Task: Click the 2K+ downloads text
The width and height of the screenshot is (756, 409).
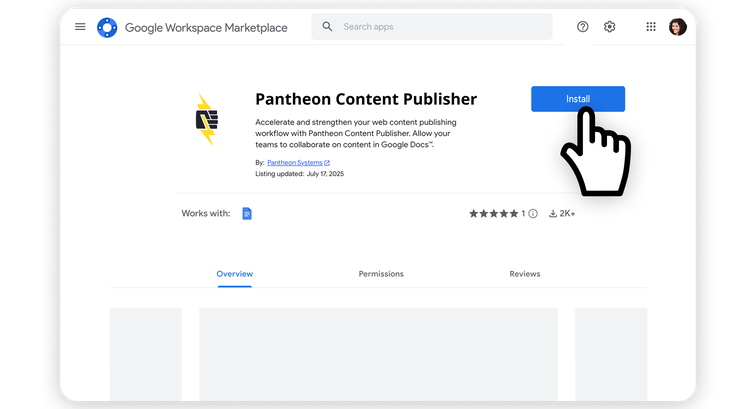Action: 567,213
